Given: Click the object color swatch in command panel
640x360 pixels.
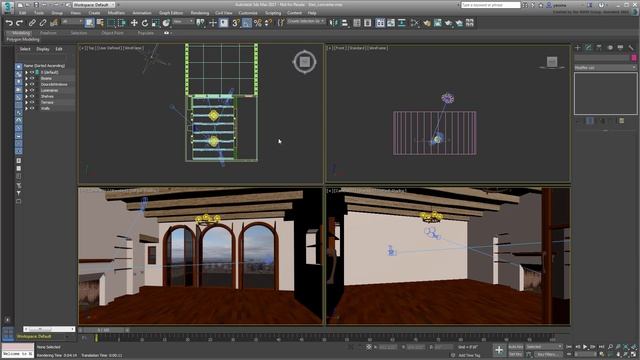Looking at the screenshot, I should tap(634, 58).
